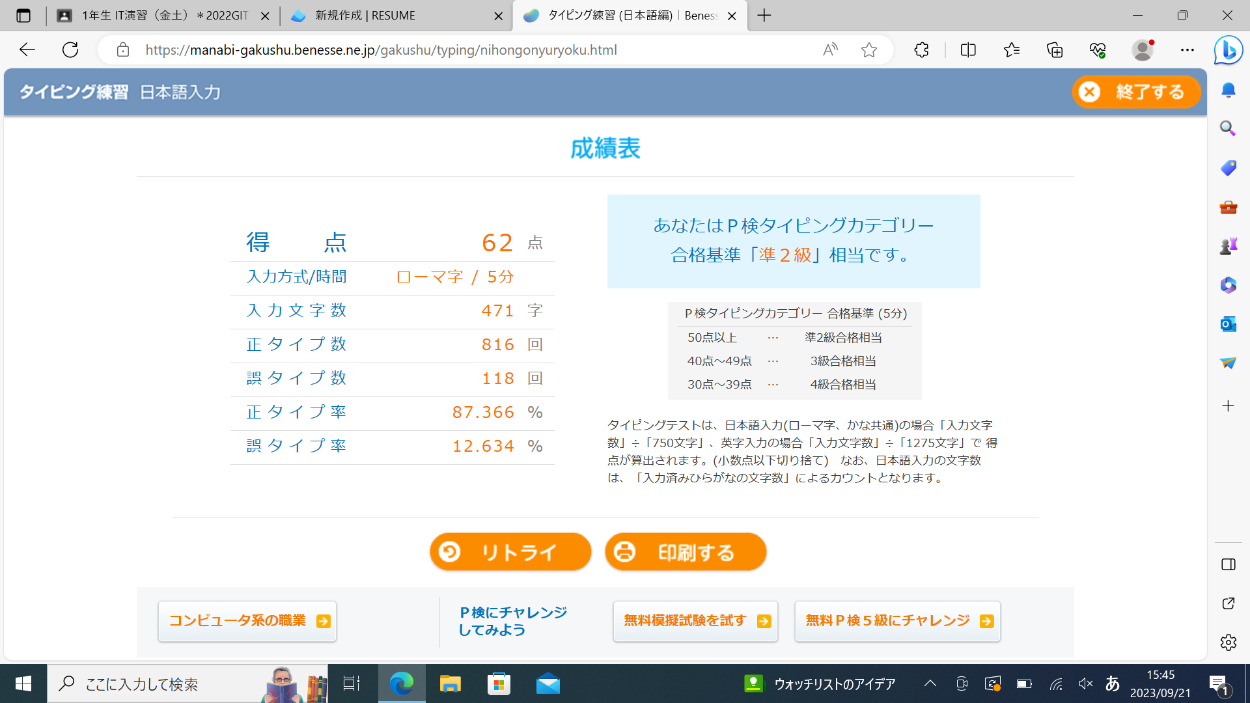Add this page to favorites
Viewport: 1250px width, 703px height.
click(x=869, y=50)
